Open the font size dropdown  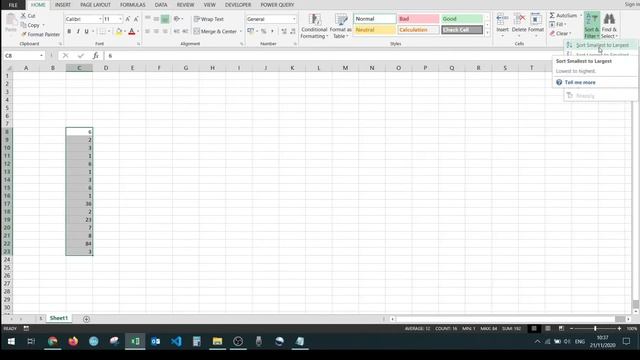[120, 19]
